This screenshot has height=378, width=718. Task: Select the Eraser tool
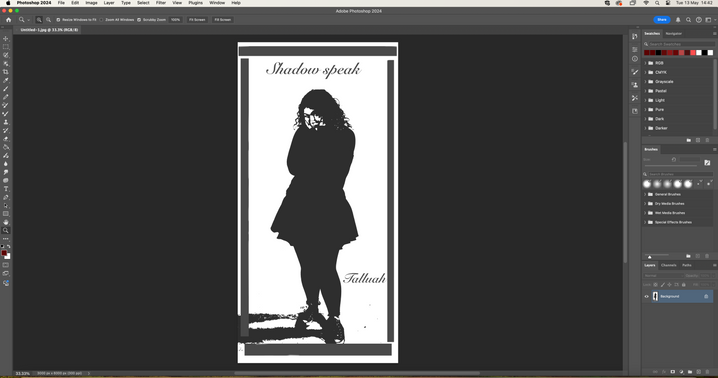(6, 139)
